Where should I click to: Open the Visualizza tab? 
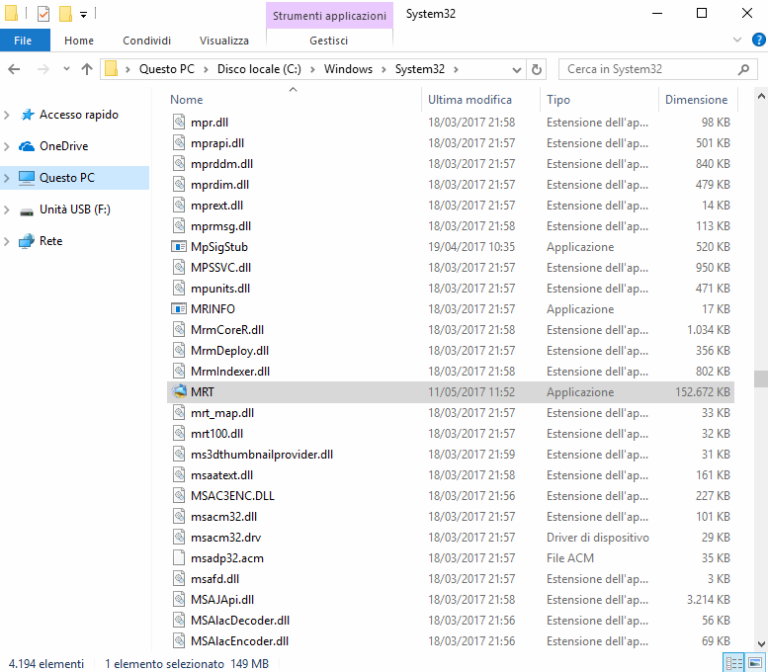(224, 41)
